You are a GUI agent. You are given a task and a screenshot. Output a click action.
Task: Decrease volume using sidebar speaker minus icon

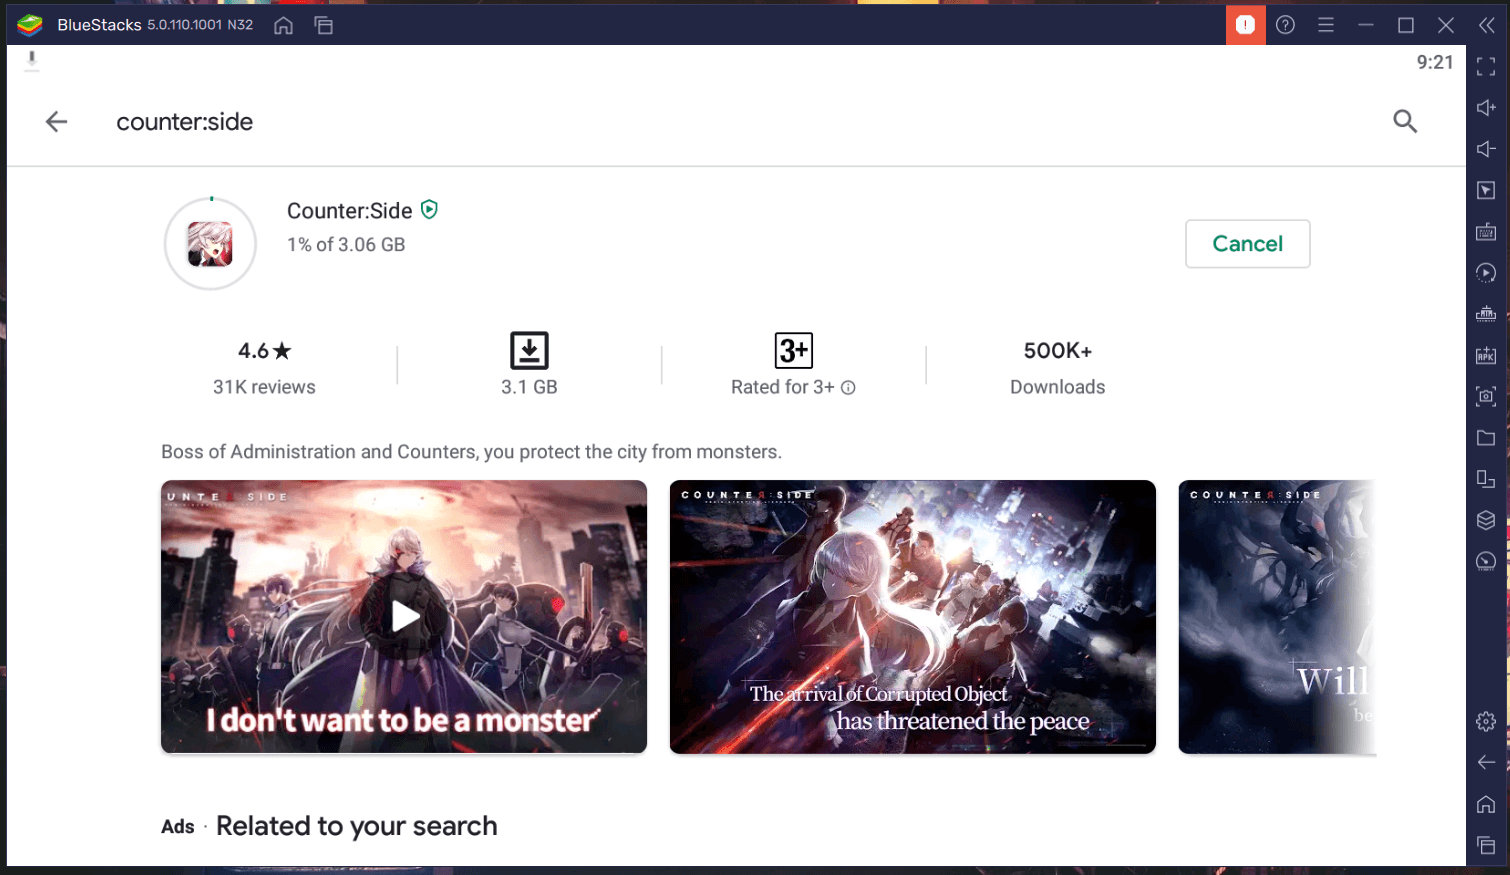tap(1486, 149)
